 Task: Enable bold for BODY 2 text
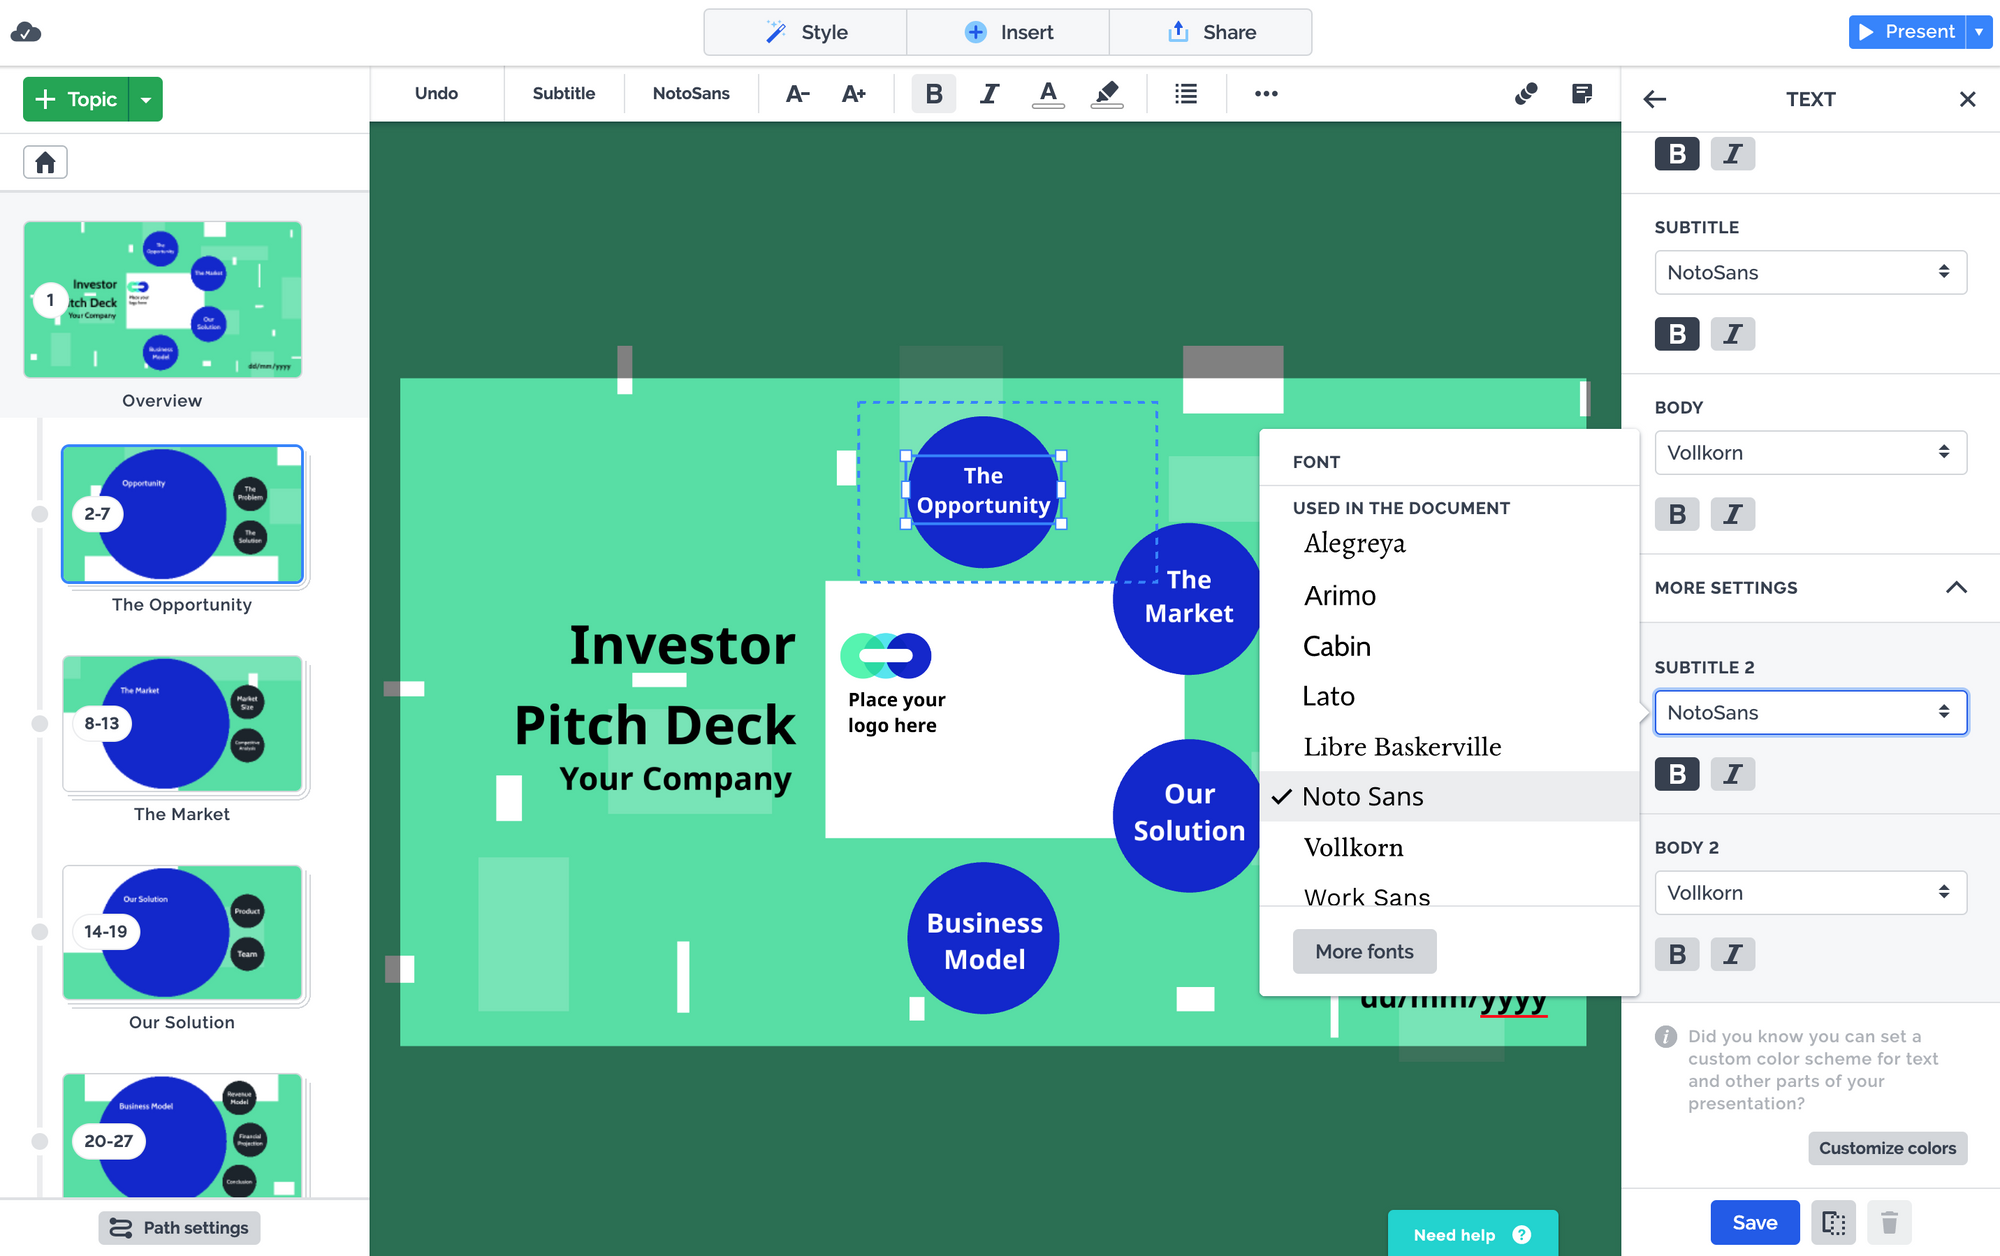(x=1677, y=954)
